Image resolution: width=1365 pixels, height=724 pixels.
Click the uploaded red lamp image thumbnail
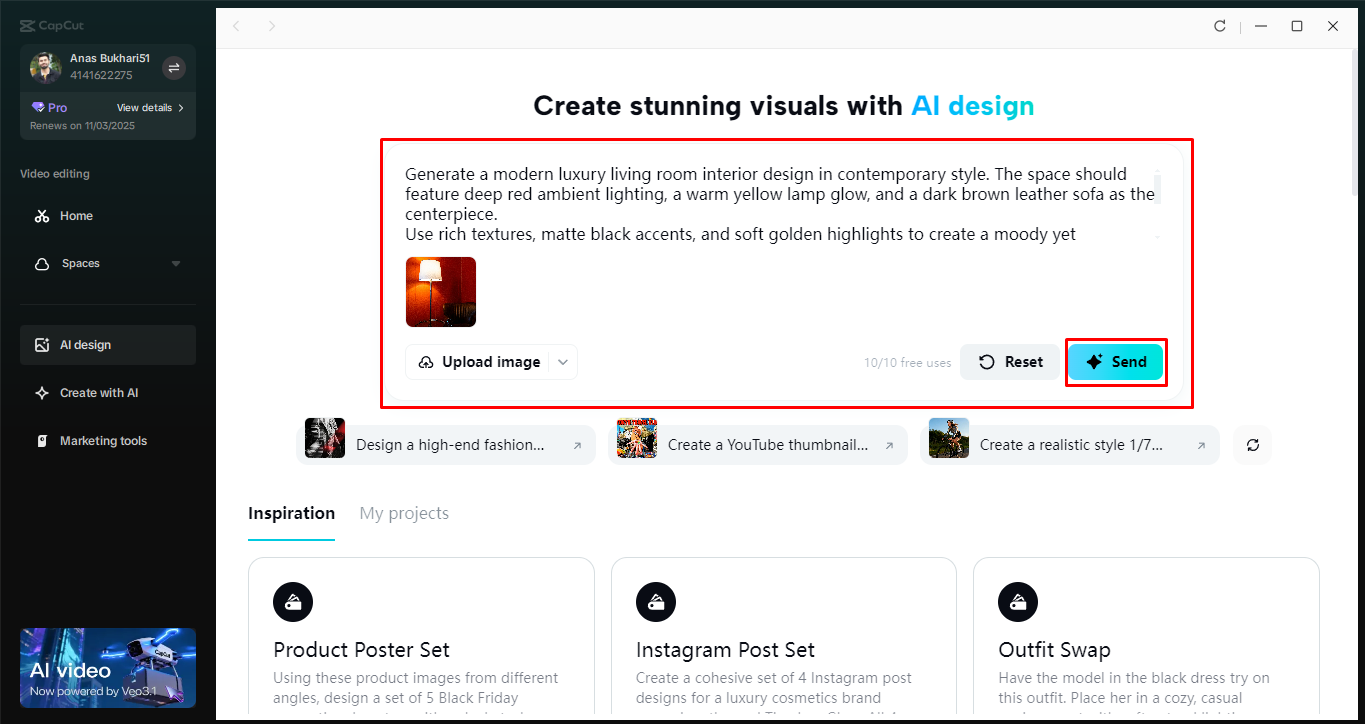(440, 292)
